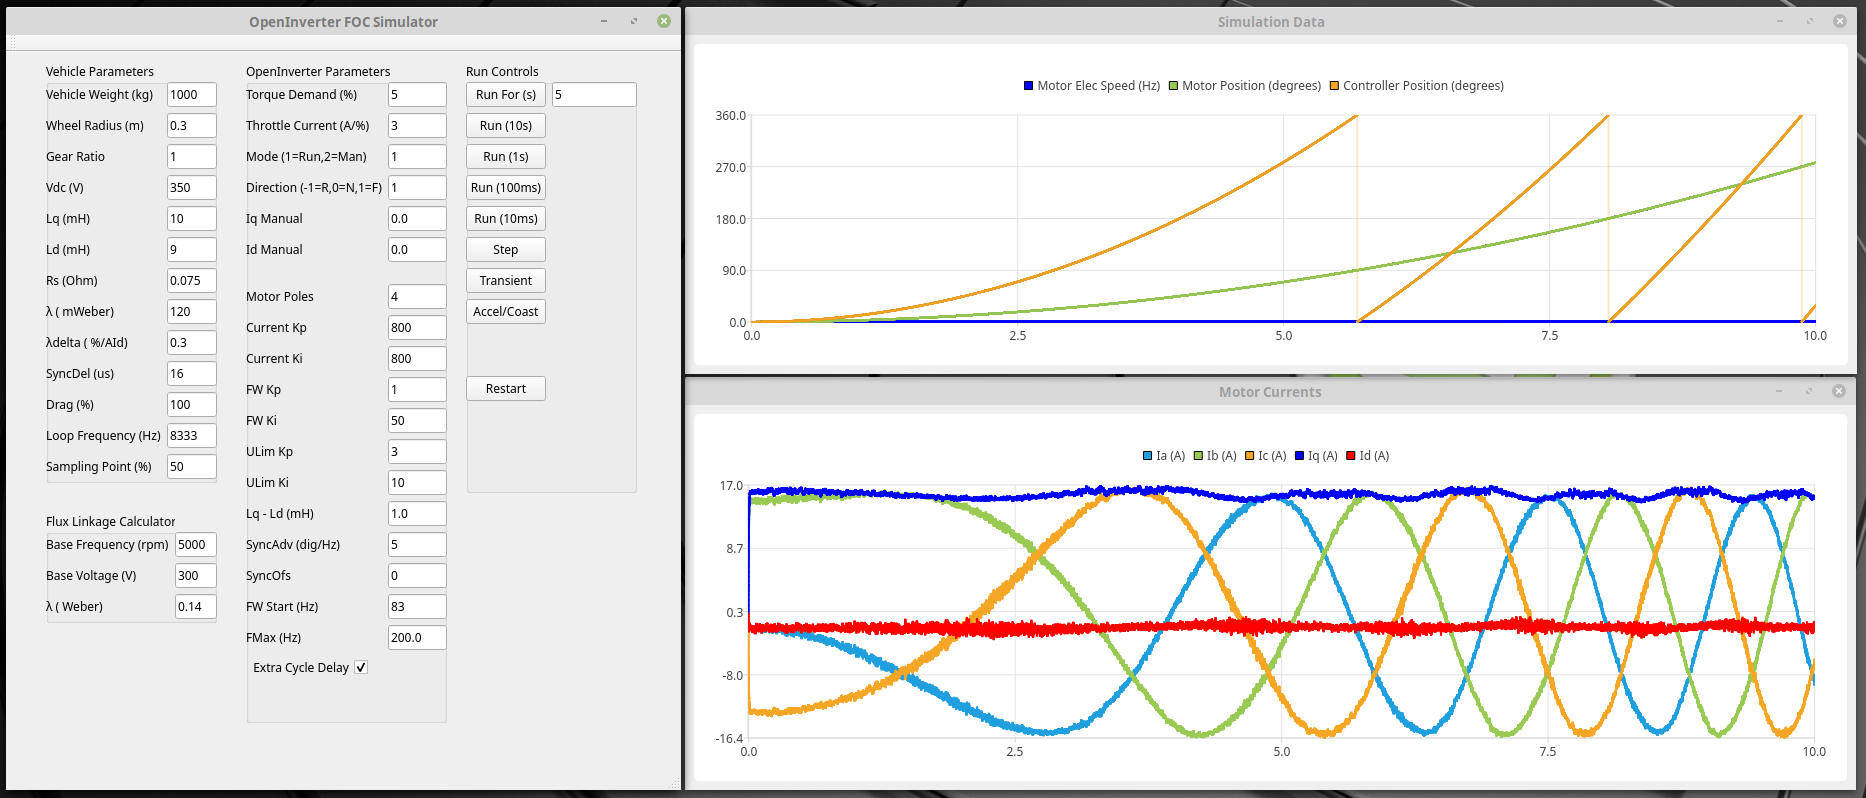Start the Transient run
Viewport: 1866px width, 798px height.
click(505, 280)
